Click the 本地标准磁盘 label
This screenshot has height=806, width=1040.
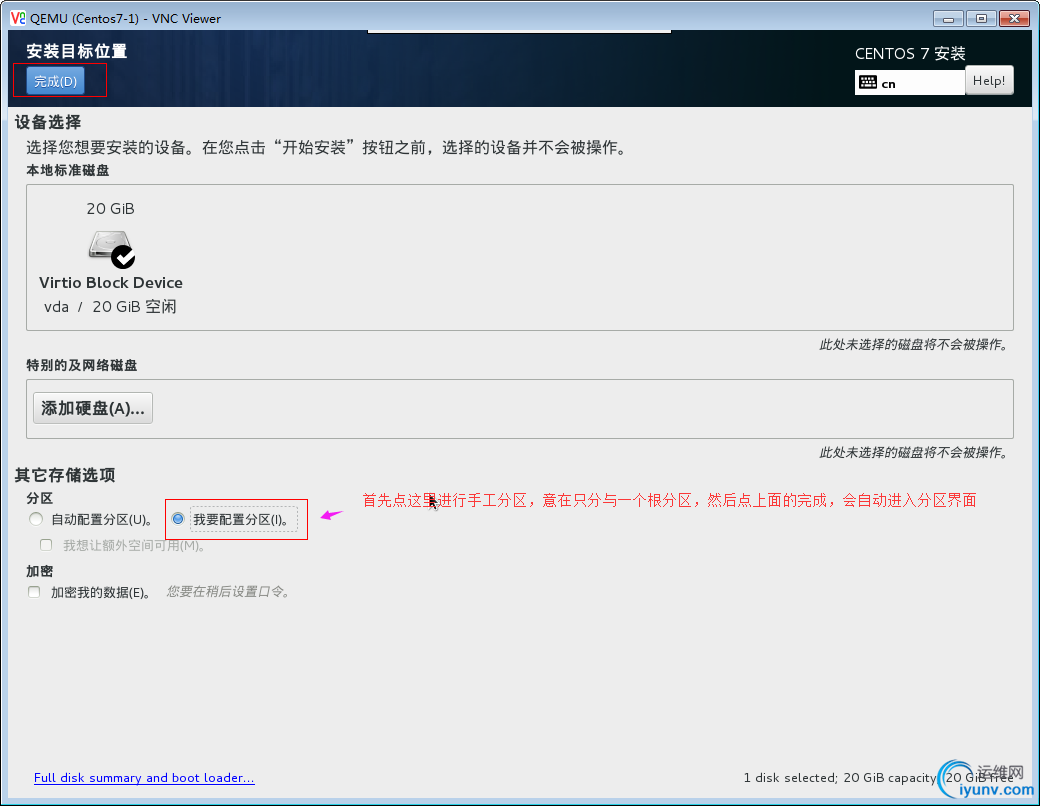coord(68,170)
